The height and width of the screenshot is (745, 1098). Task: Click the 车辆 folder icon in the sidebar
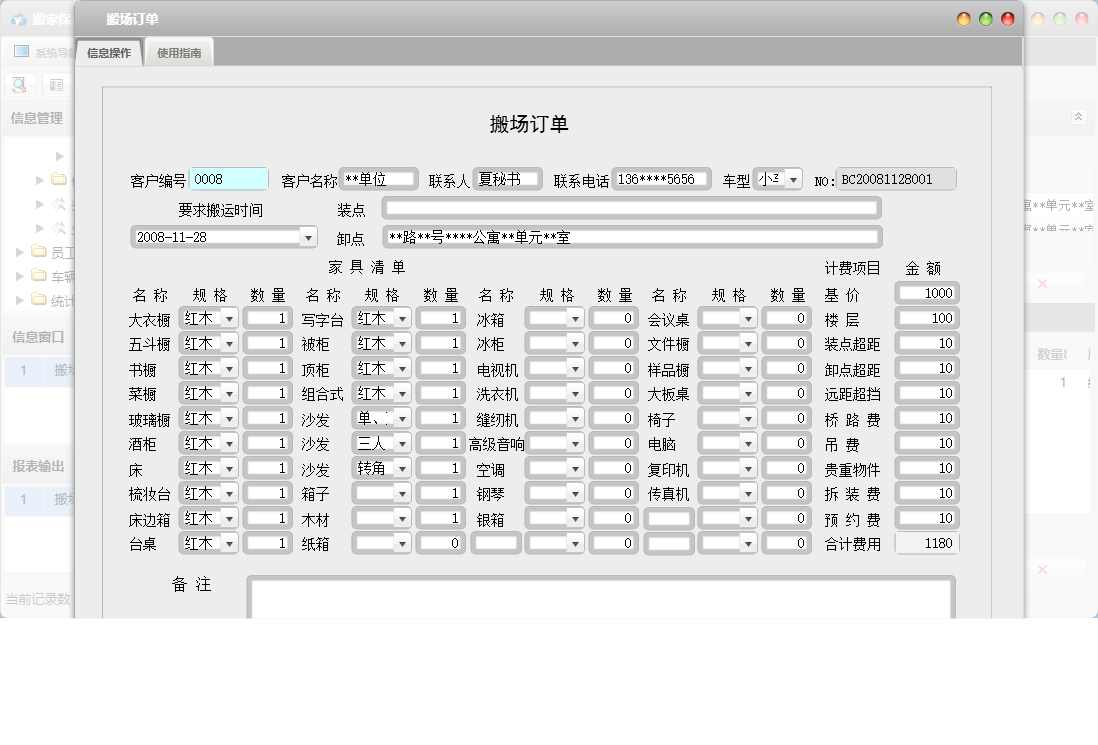(x=38, y=275)
